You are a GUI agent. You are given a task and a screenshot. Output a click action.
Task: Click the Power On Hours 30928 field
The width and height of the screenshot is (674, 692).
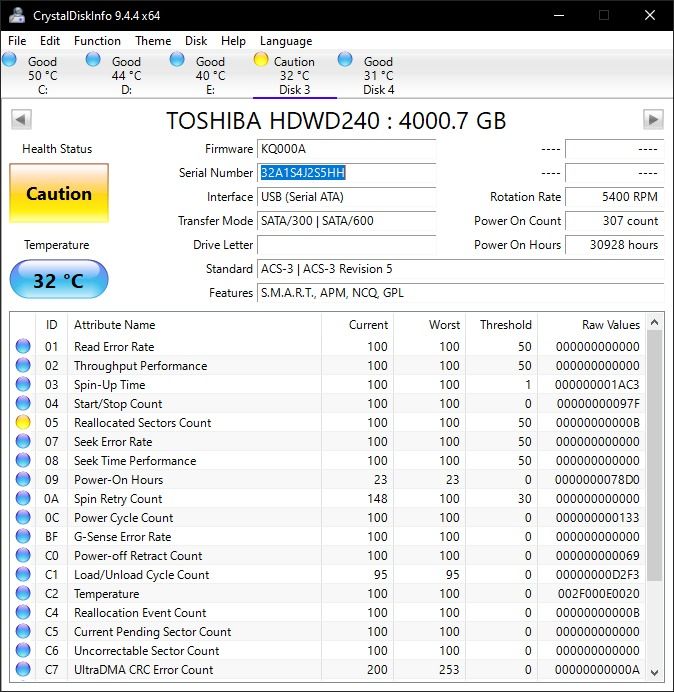click(x=614, y=244)
